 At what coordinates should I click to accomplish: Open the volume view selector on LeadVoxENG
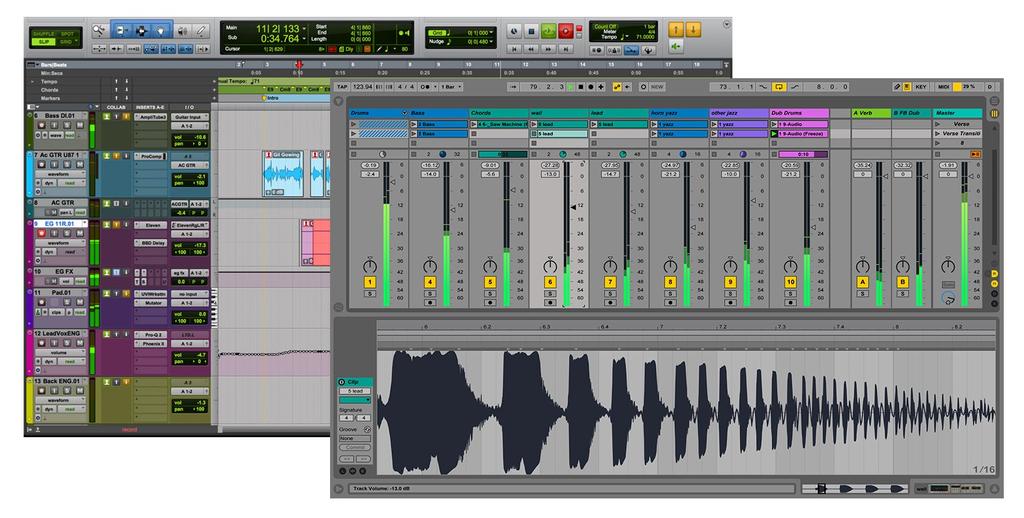tap(58, 352)
